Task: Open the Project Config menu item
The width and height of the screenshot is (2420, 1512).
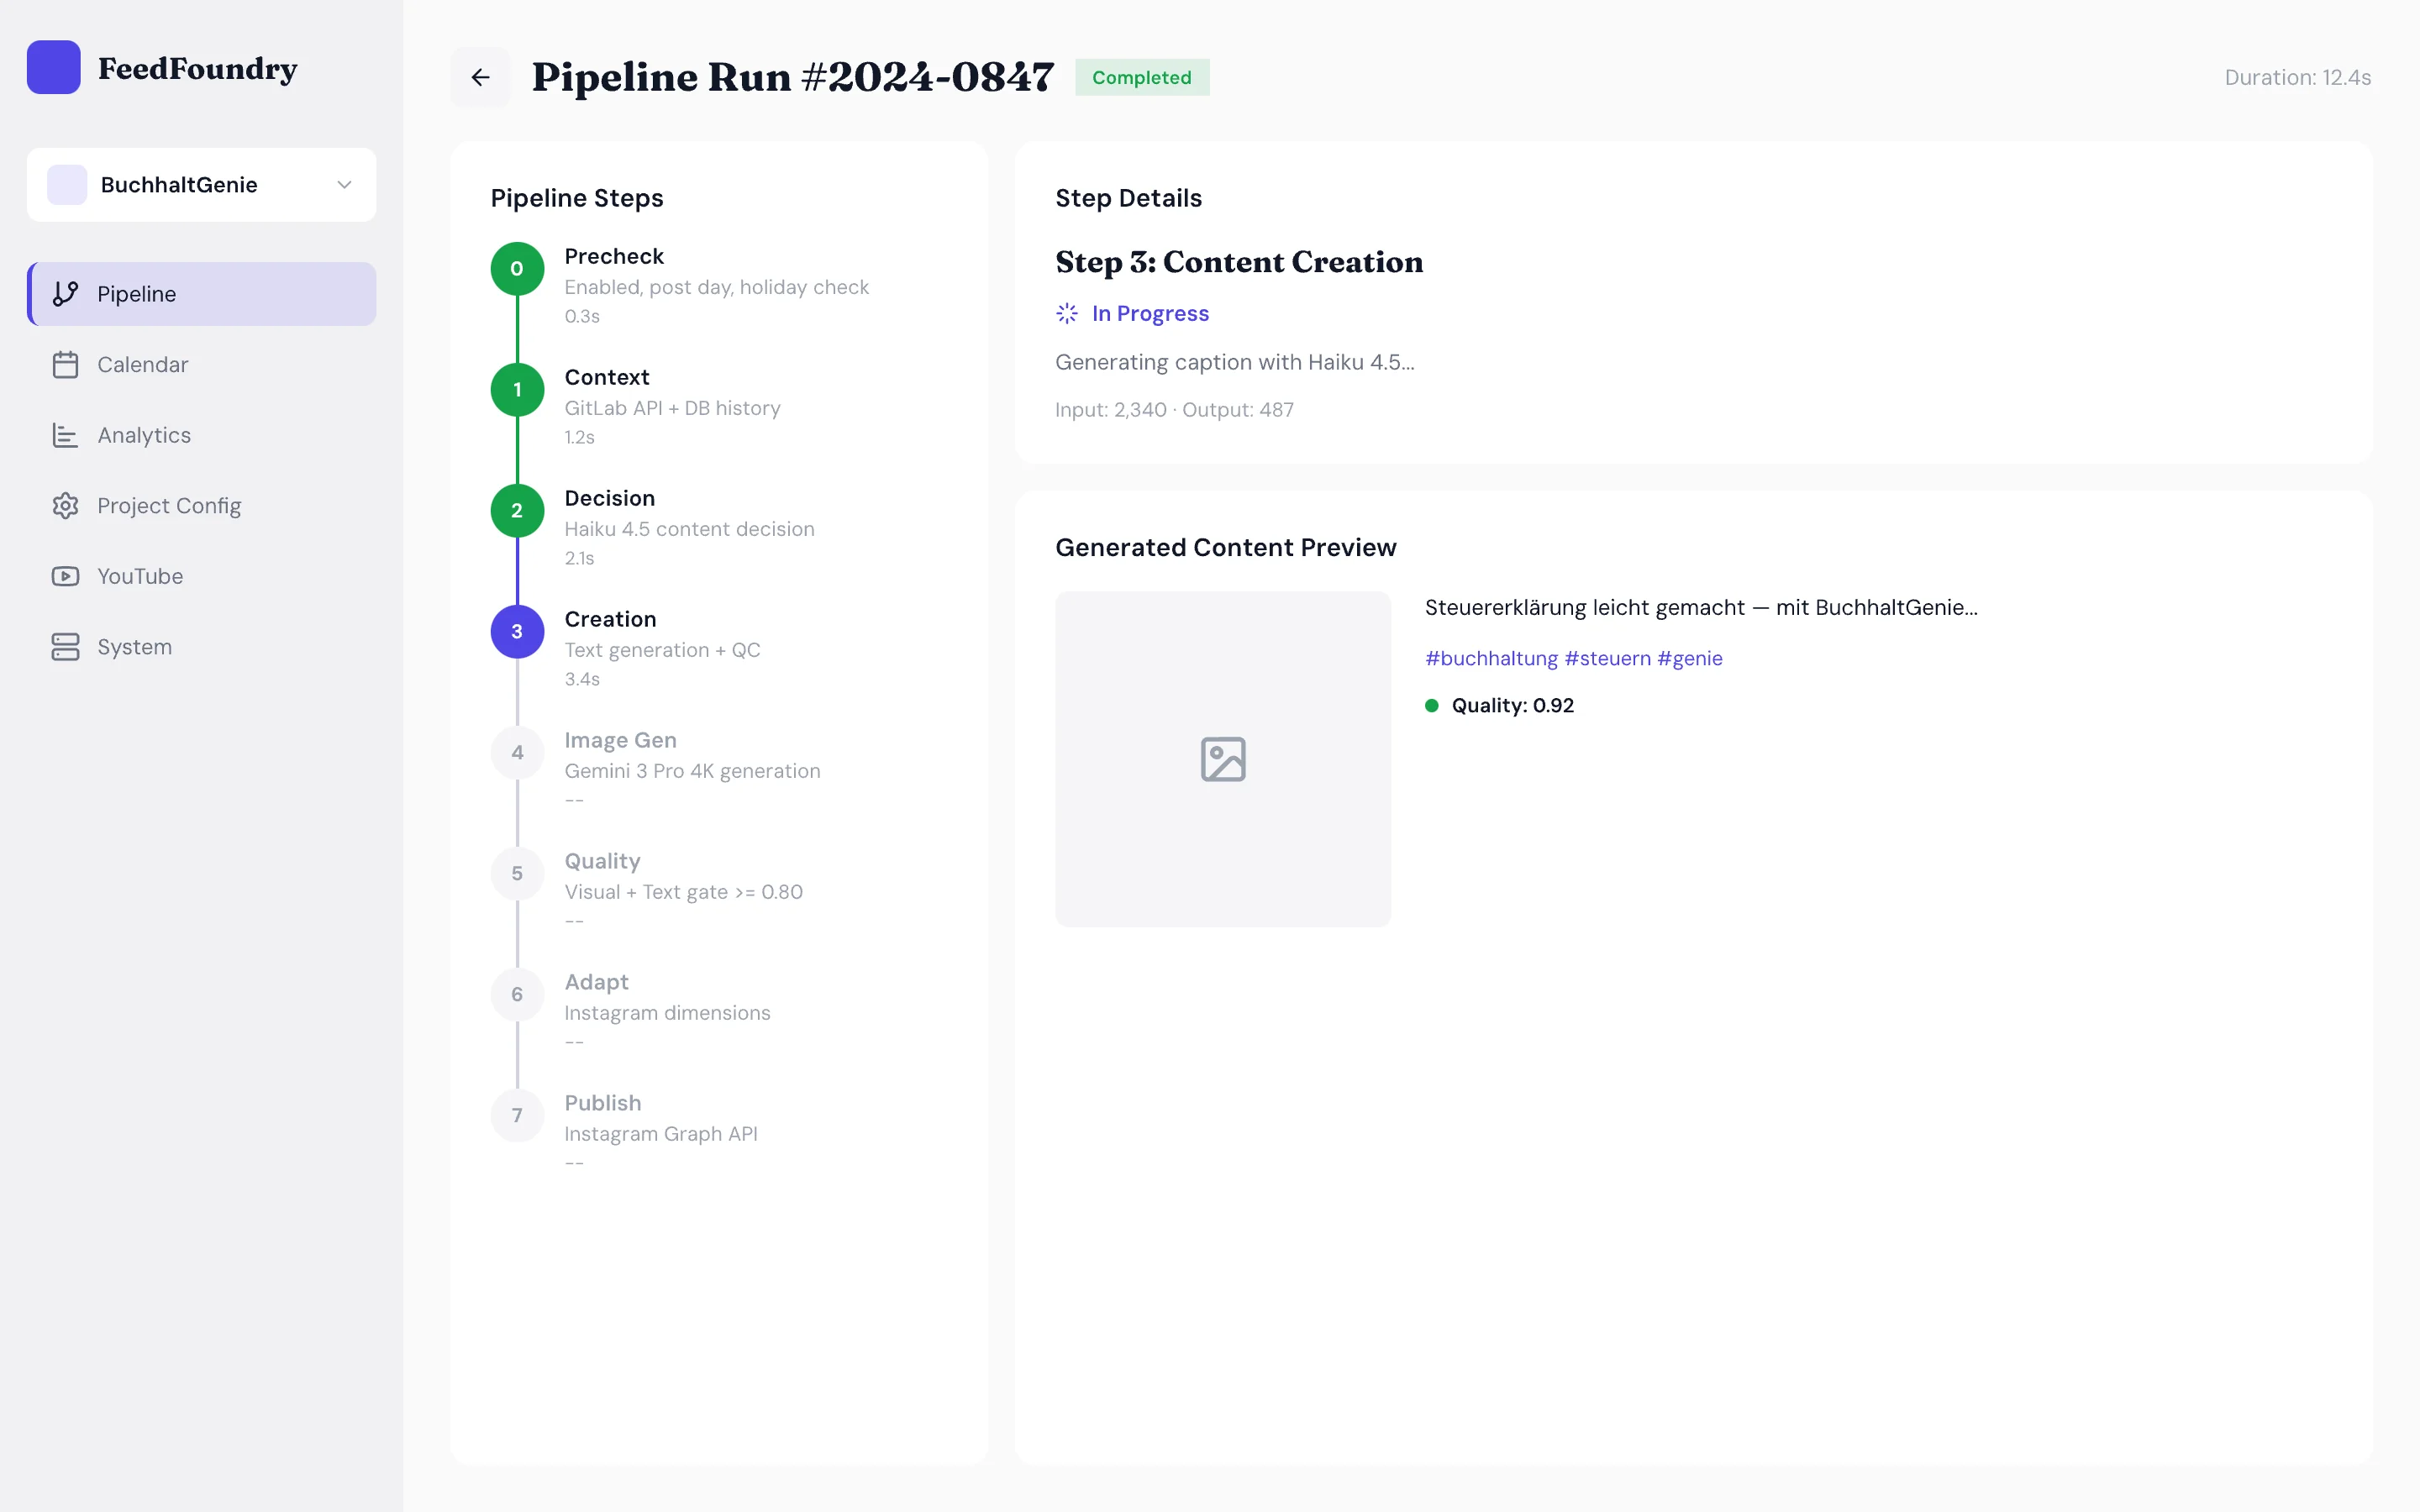Action: pyautogui.click(x=169, y=506)
